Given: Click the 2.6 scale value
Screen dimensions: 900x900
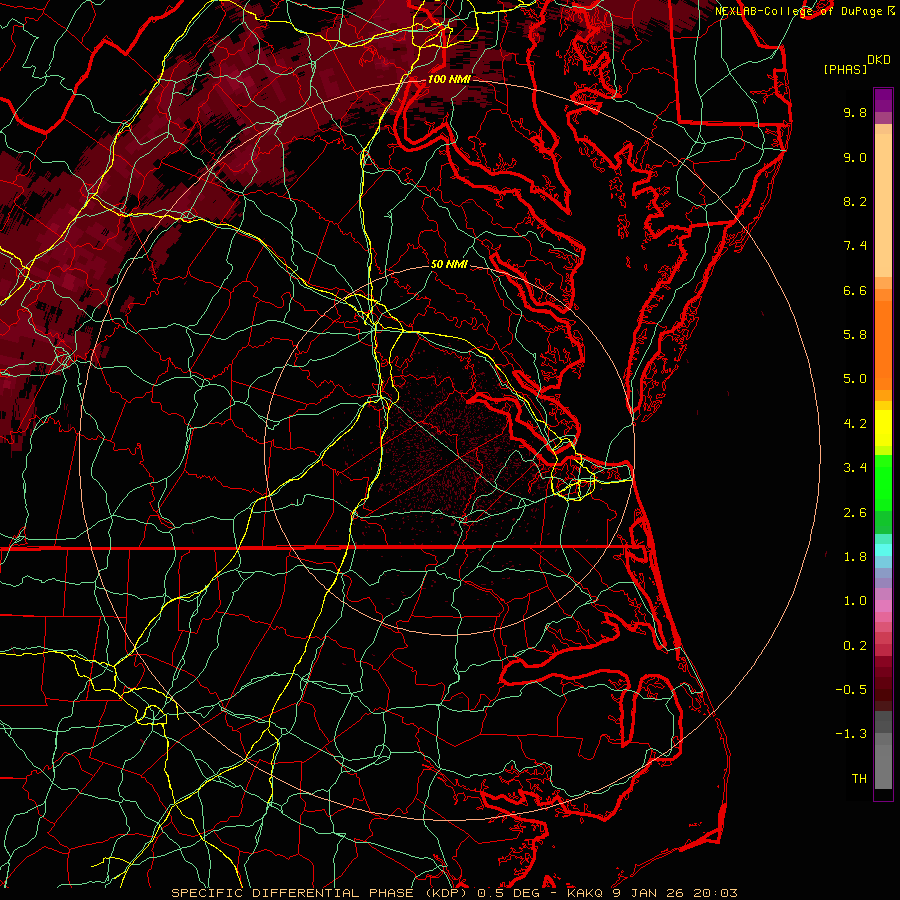Looking at the screenshot, I should click(x=855, y=513).
